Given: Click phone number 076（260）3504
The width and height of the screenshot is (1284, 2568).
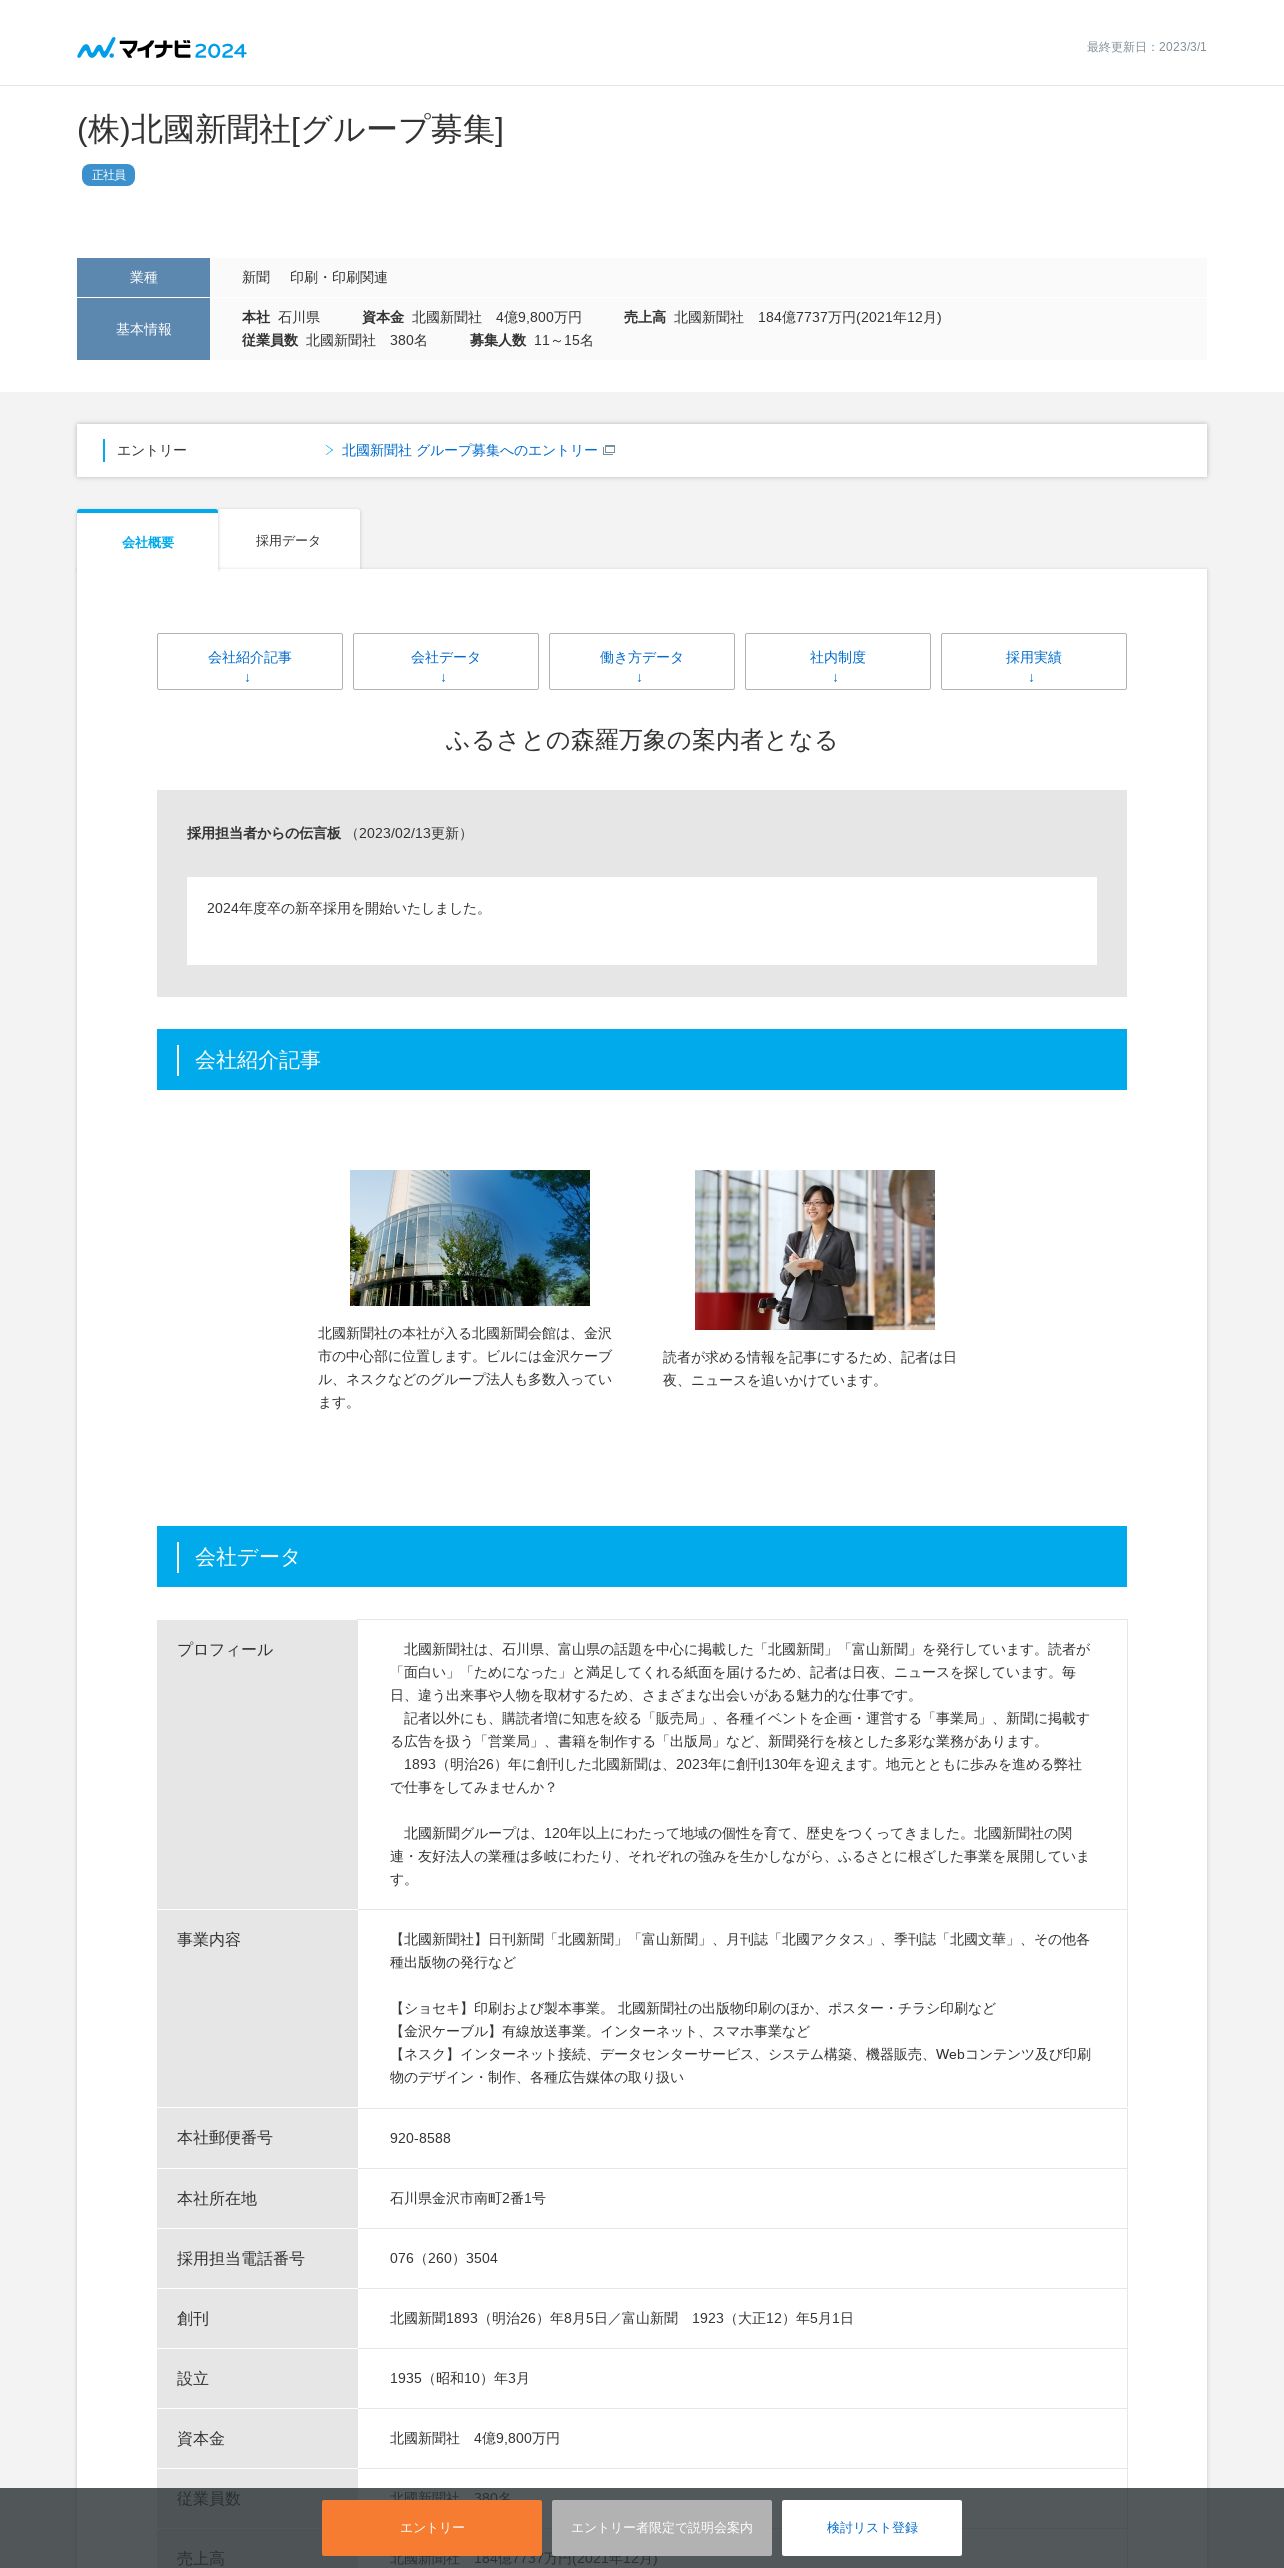Looking at the screenshot, I should 444,2258.
